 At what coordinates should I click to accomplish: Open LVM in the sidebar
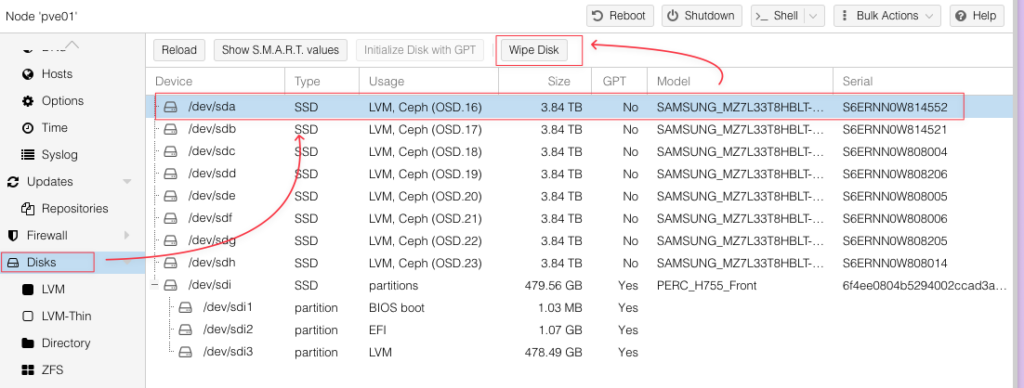(53, 289)
